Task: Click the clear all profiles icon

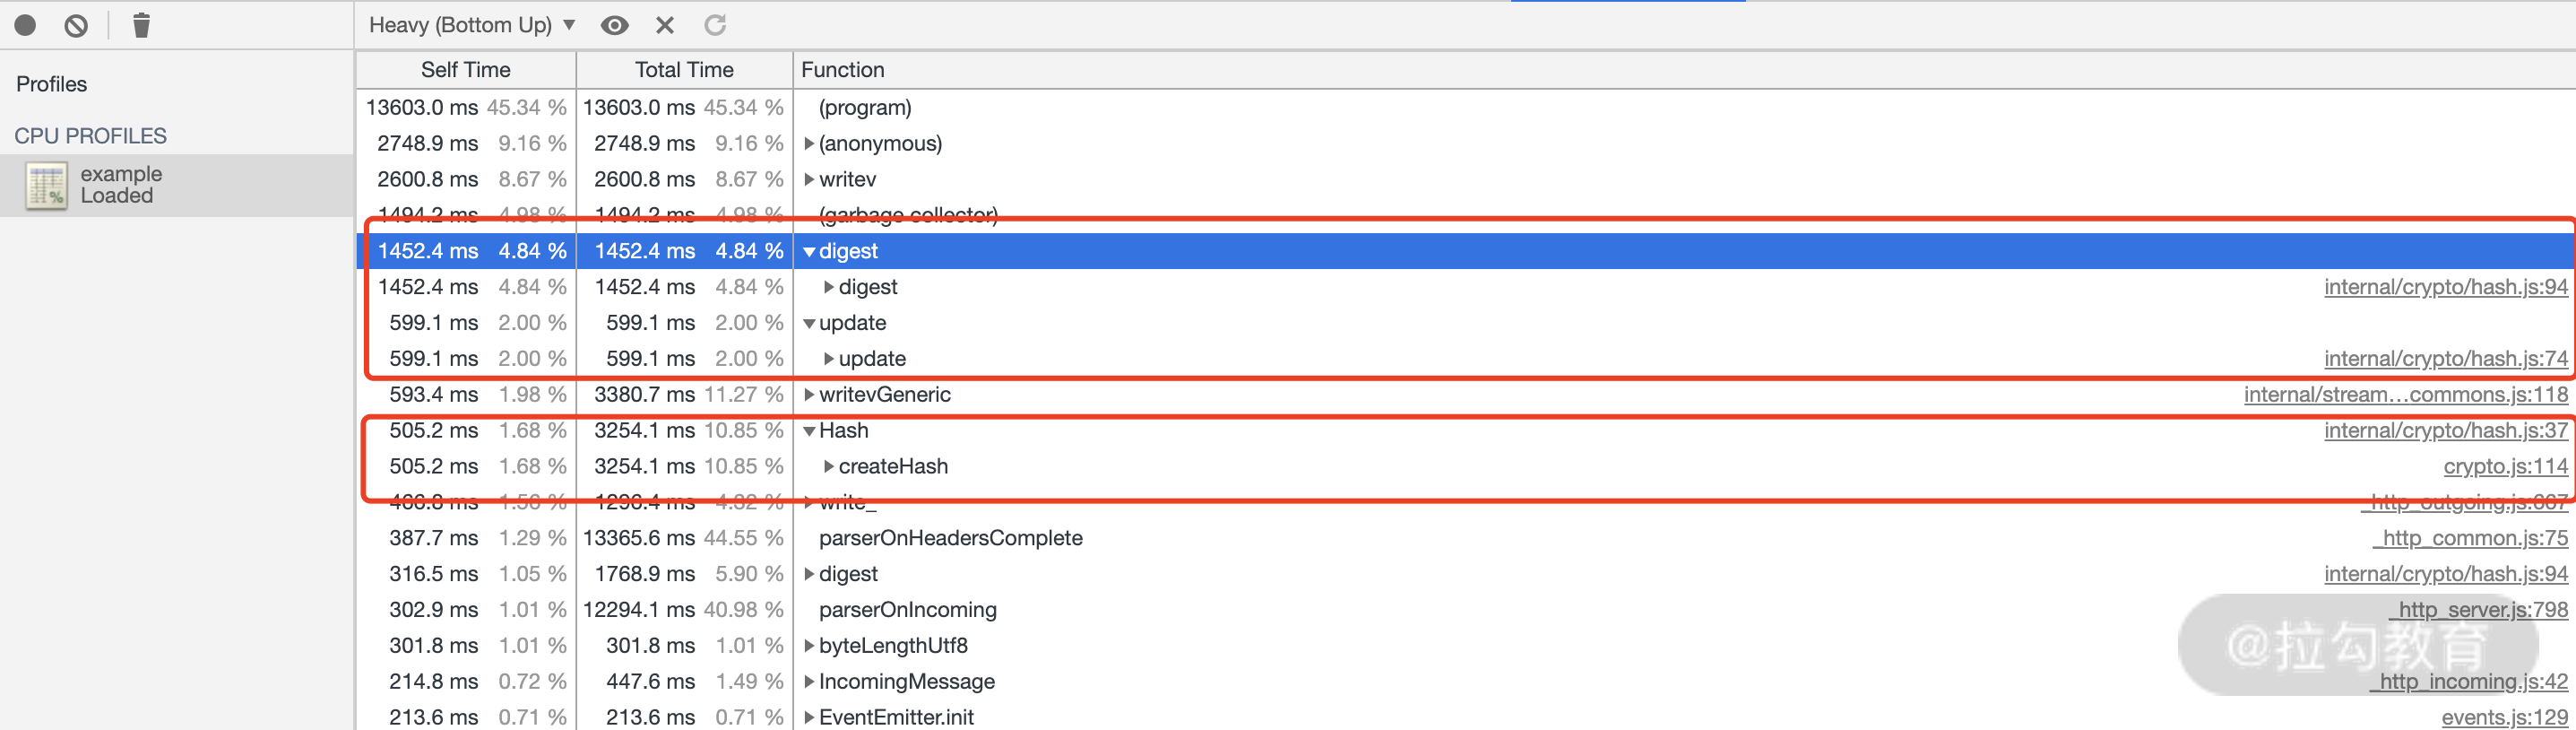Action: click(76, 25)
